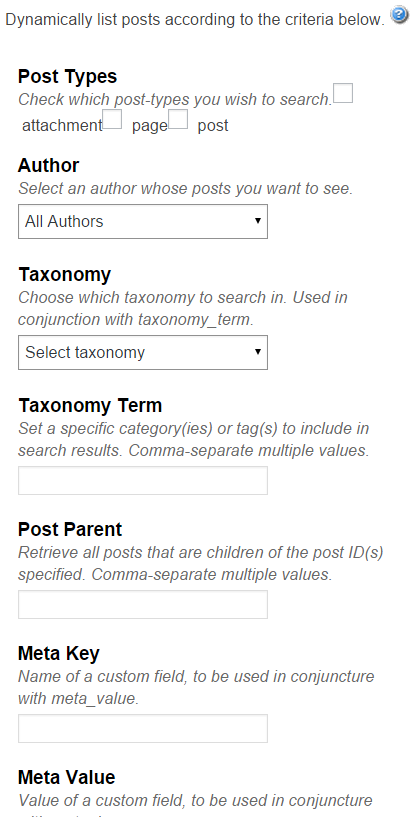Click into the Post Parent input box
Viewport: 420px width, 817px height.
pyautogui.click(x=143, y=604)
